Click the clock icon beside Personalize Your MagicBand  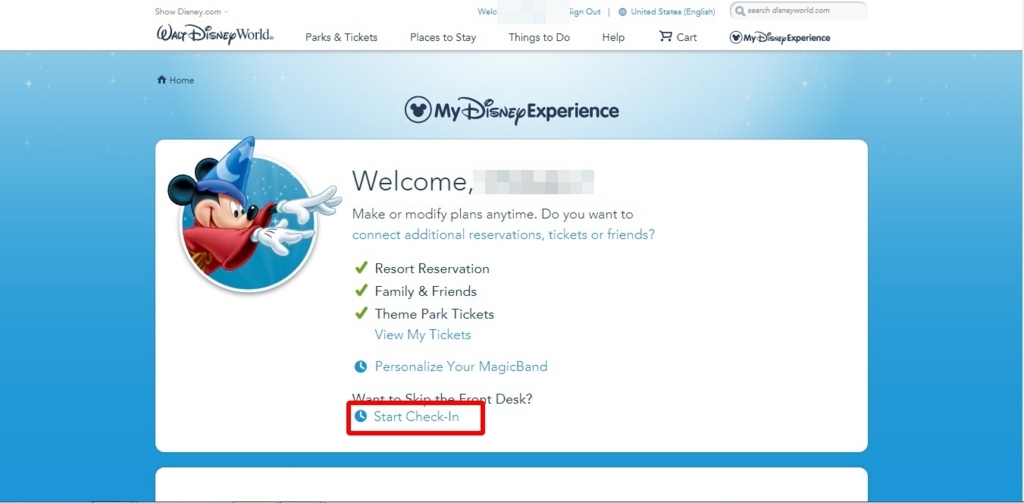360,366
